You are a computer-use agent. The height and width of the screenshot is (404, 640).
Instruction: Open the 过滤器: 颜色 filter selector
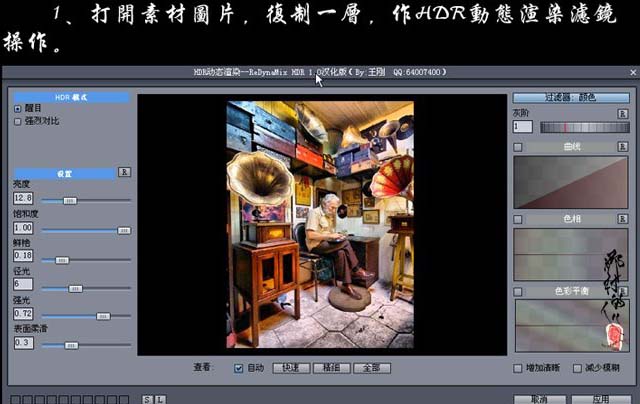(x=568, y=98)
